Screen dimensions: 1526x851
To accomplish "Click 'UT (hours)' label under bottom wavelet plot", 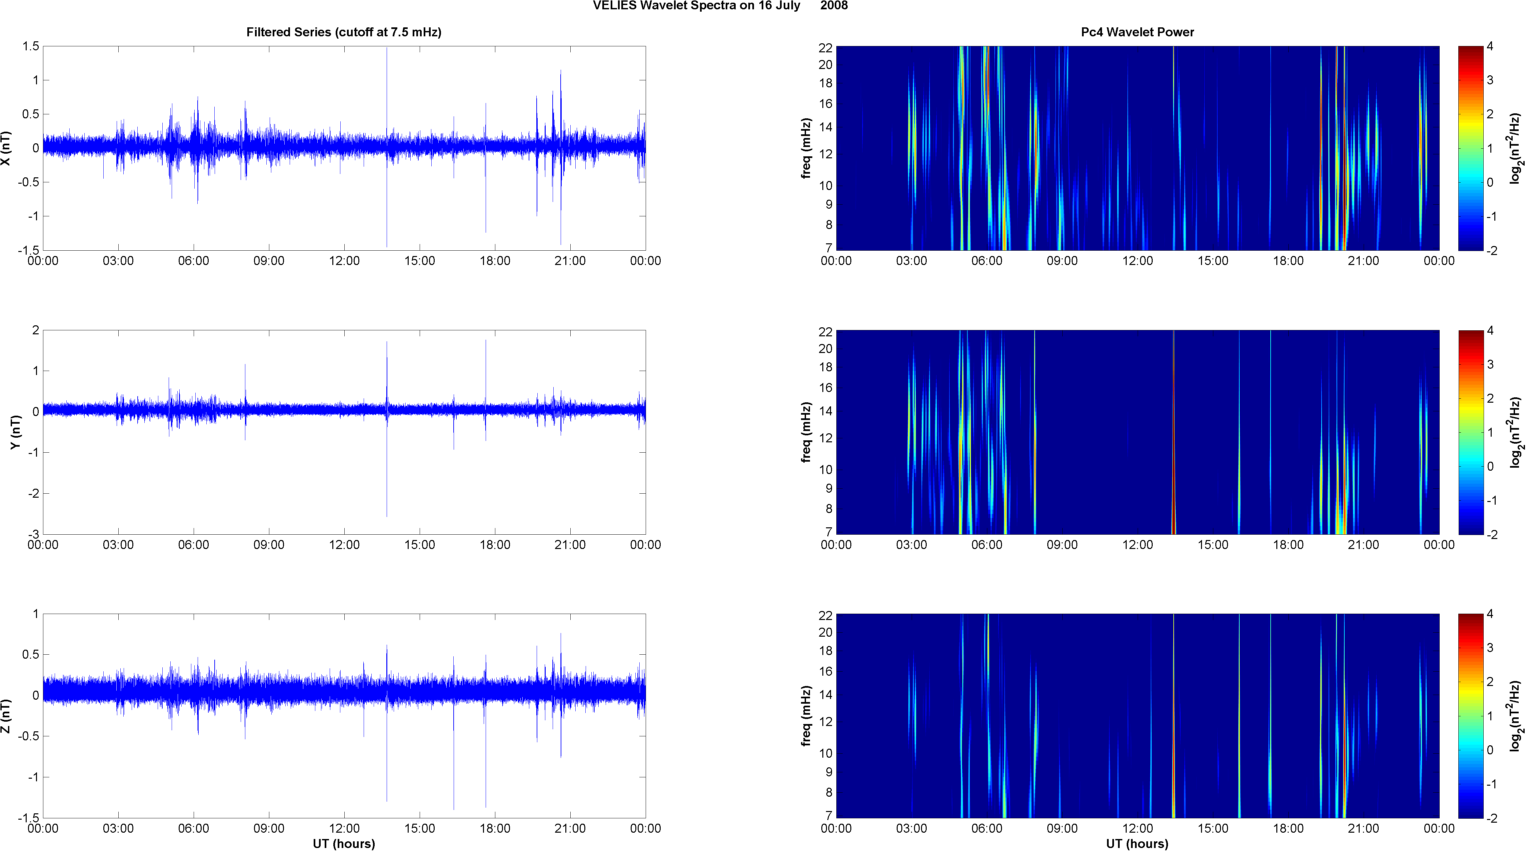I will pyautogui.click(x=1137, y=843).
